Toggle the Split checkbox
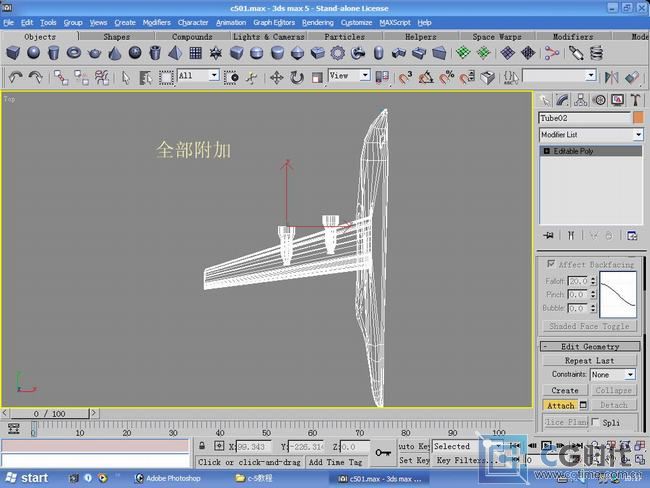The image size is (650, 488). 595,422
